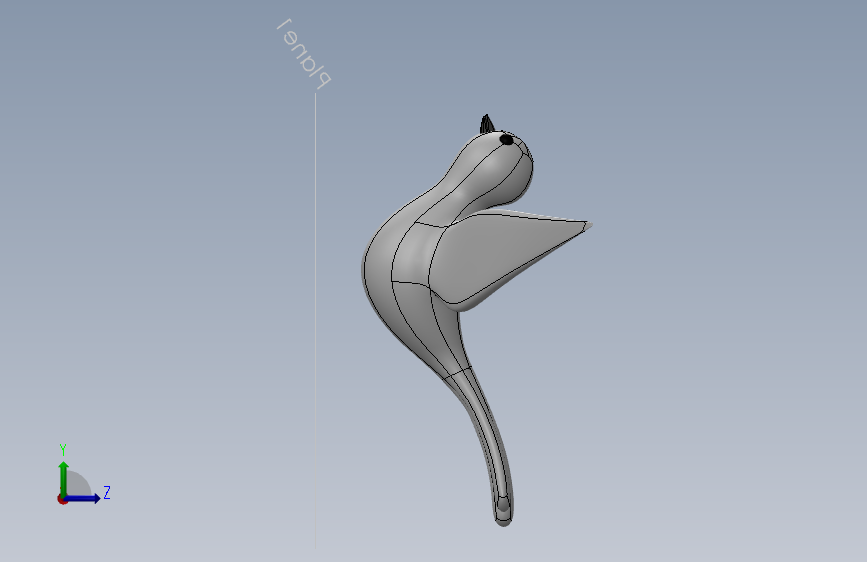Click the coordinate triad's green Y axis arrow
This screenshot has height=562, width=867.
64,479
